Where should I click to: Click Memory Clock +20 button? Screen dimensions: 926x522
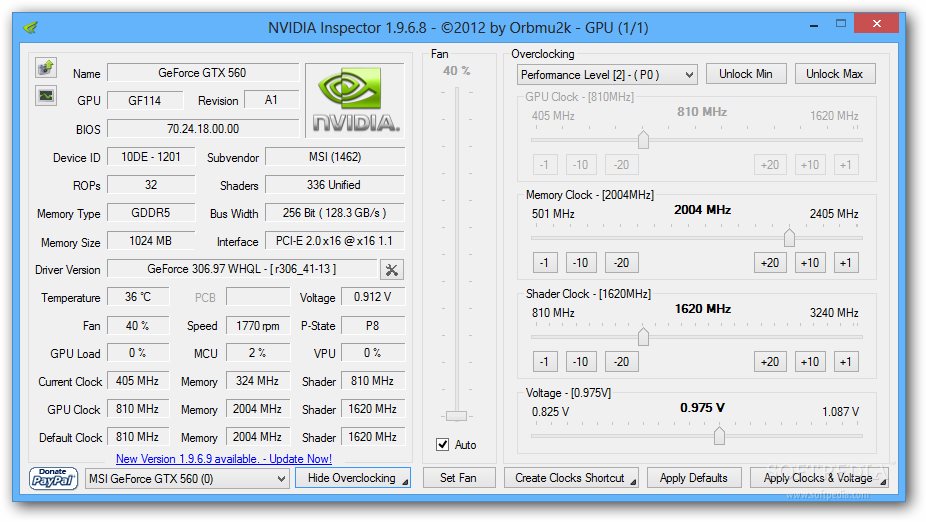tap(770, 263)
